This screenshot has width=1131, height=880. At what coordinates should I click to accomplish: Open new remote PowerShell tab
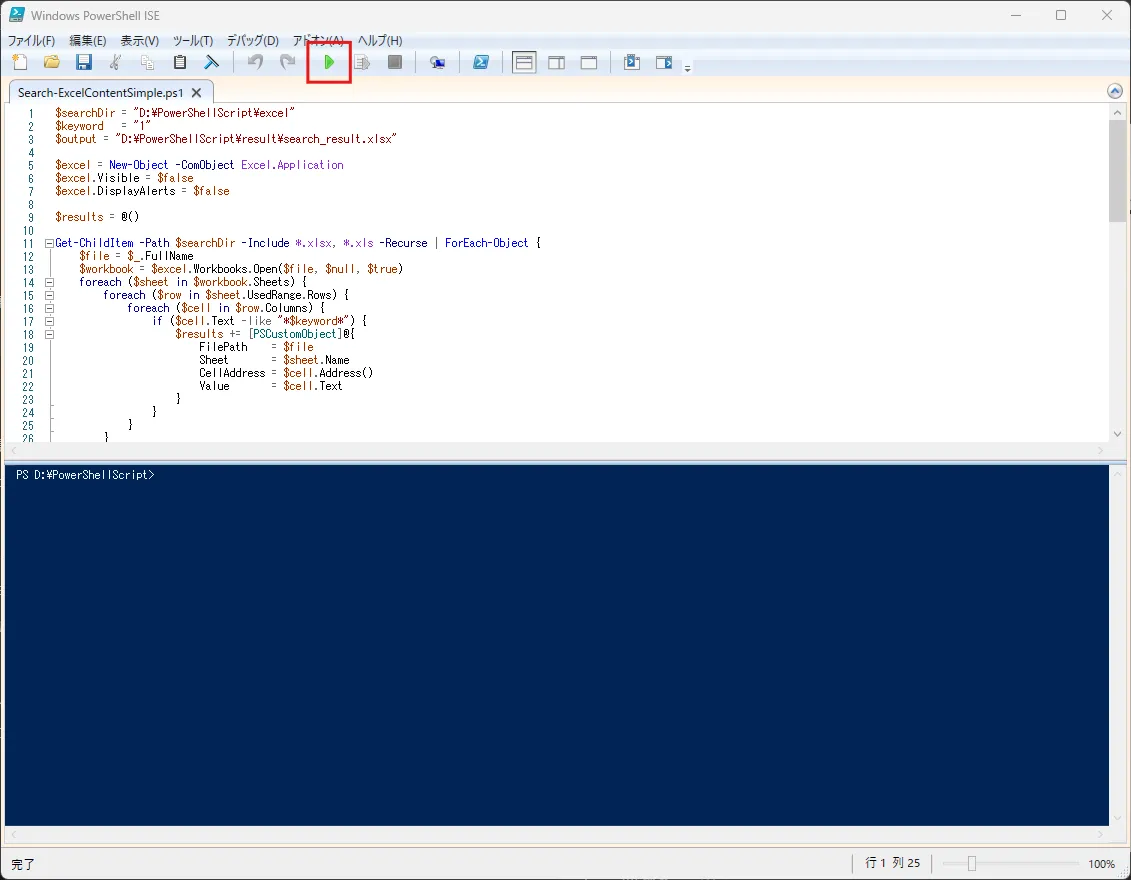pos(437,63)
